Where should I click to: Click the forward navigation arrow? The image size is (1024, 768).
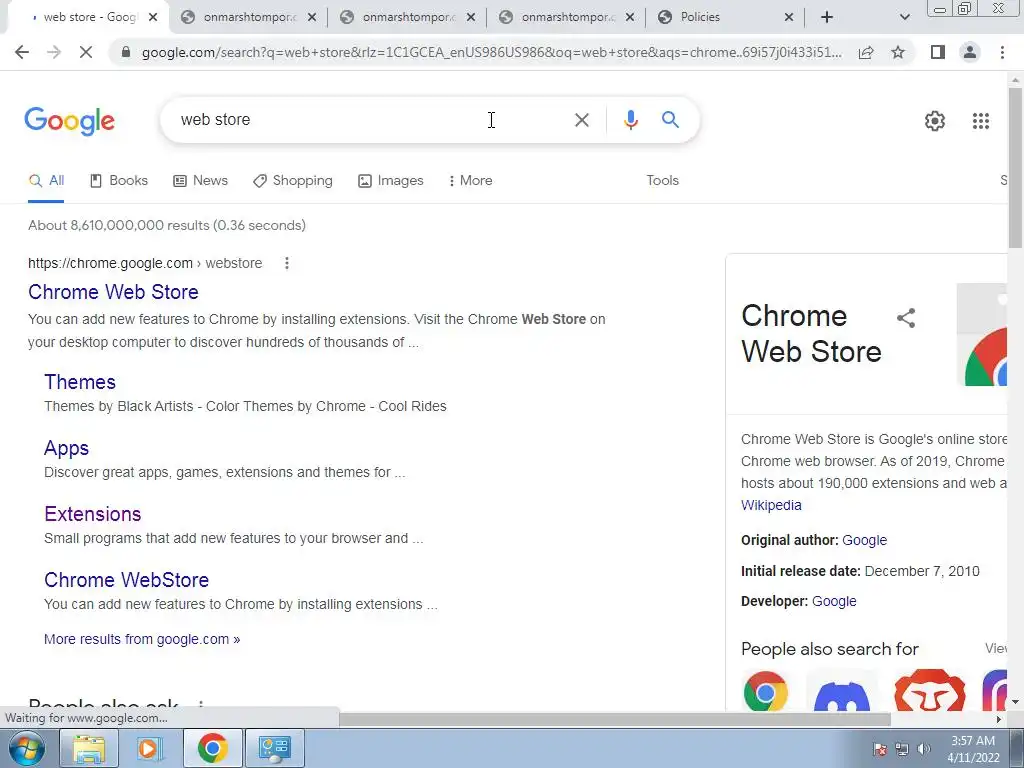(x=54, y=52)
